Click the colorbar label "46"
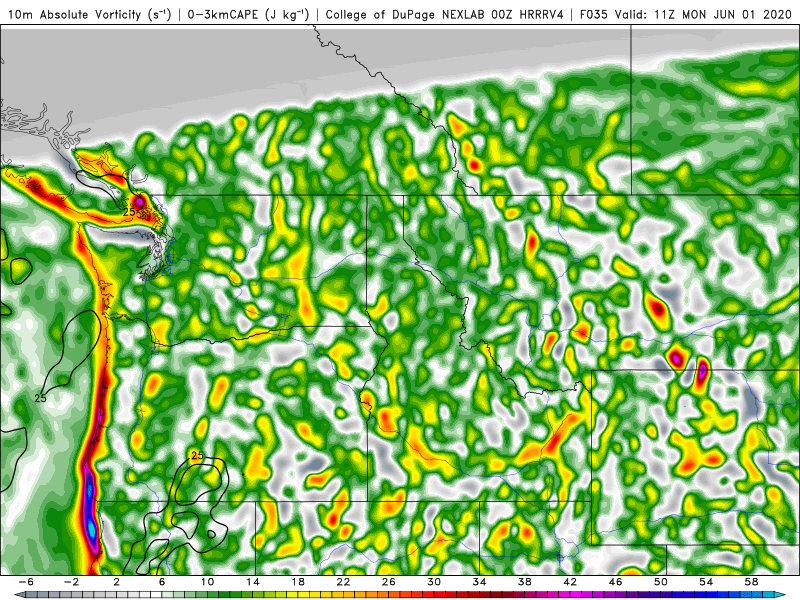 tap(616, 582)
